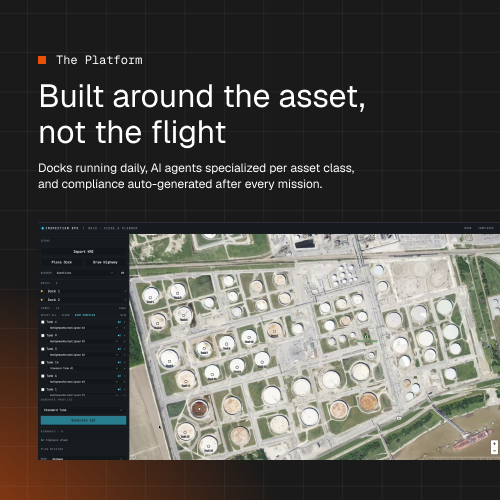Click the map zoom in plus button
500x500 pixels.
pyautogui.click(x=494, y=444)
